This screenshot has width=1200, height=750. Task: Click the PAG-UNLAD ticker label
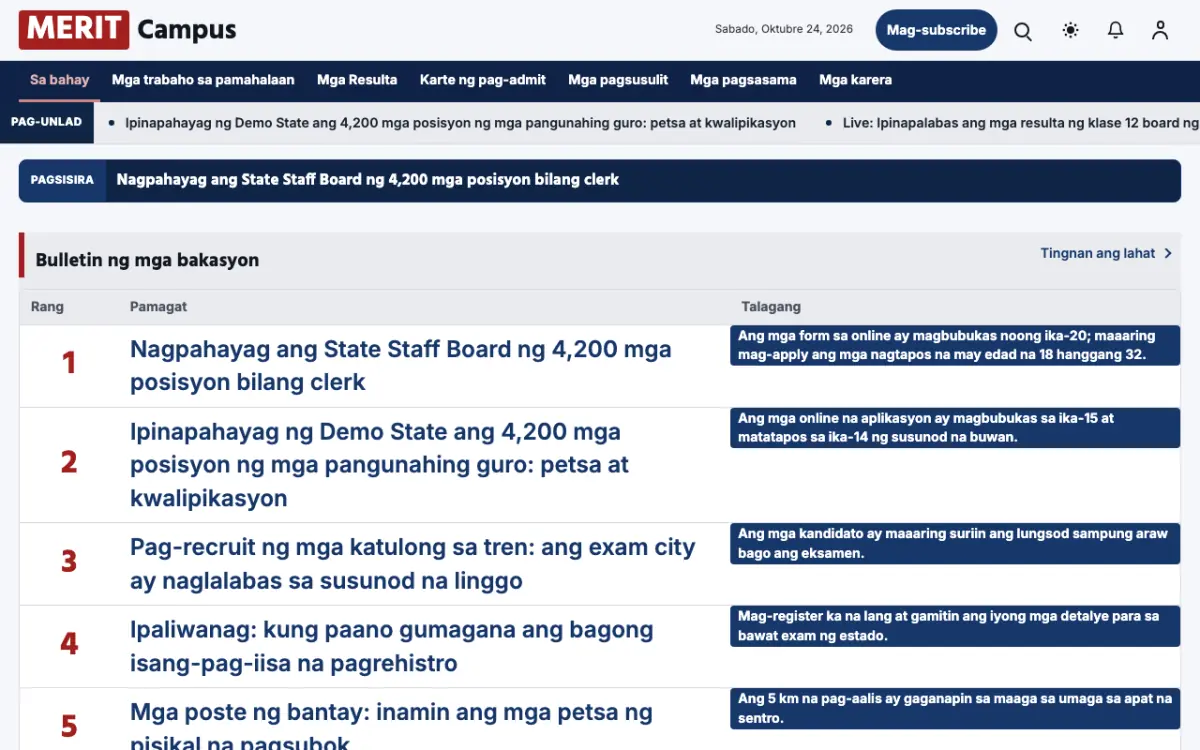tap(46, 122)
